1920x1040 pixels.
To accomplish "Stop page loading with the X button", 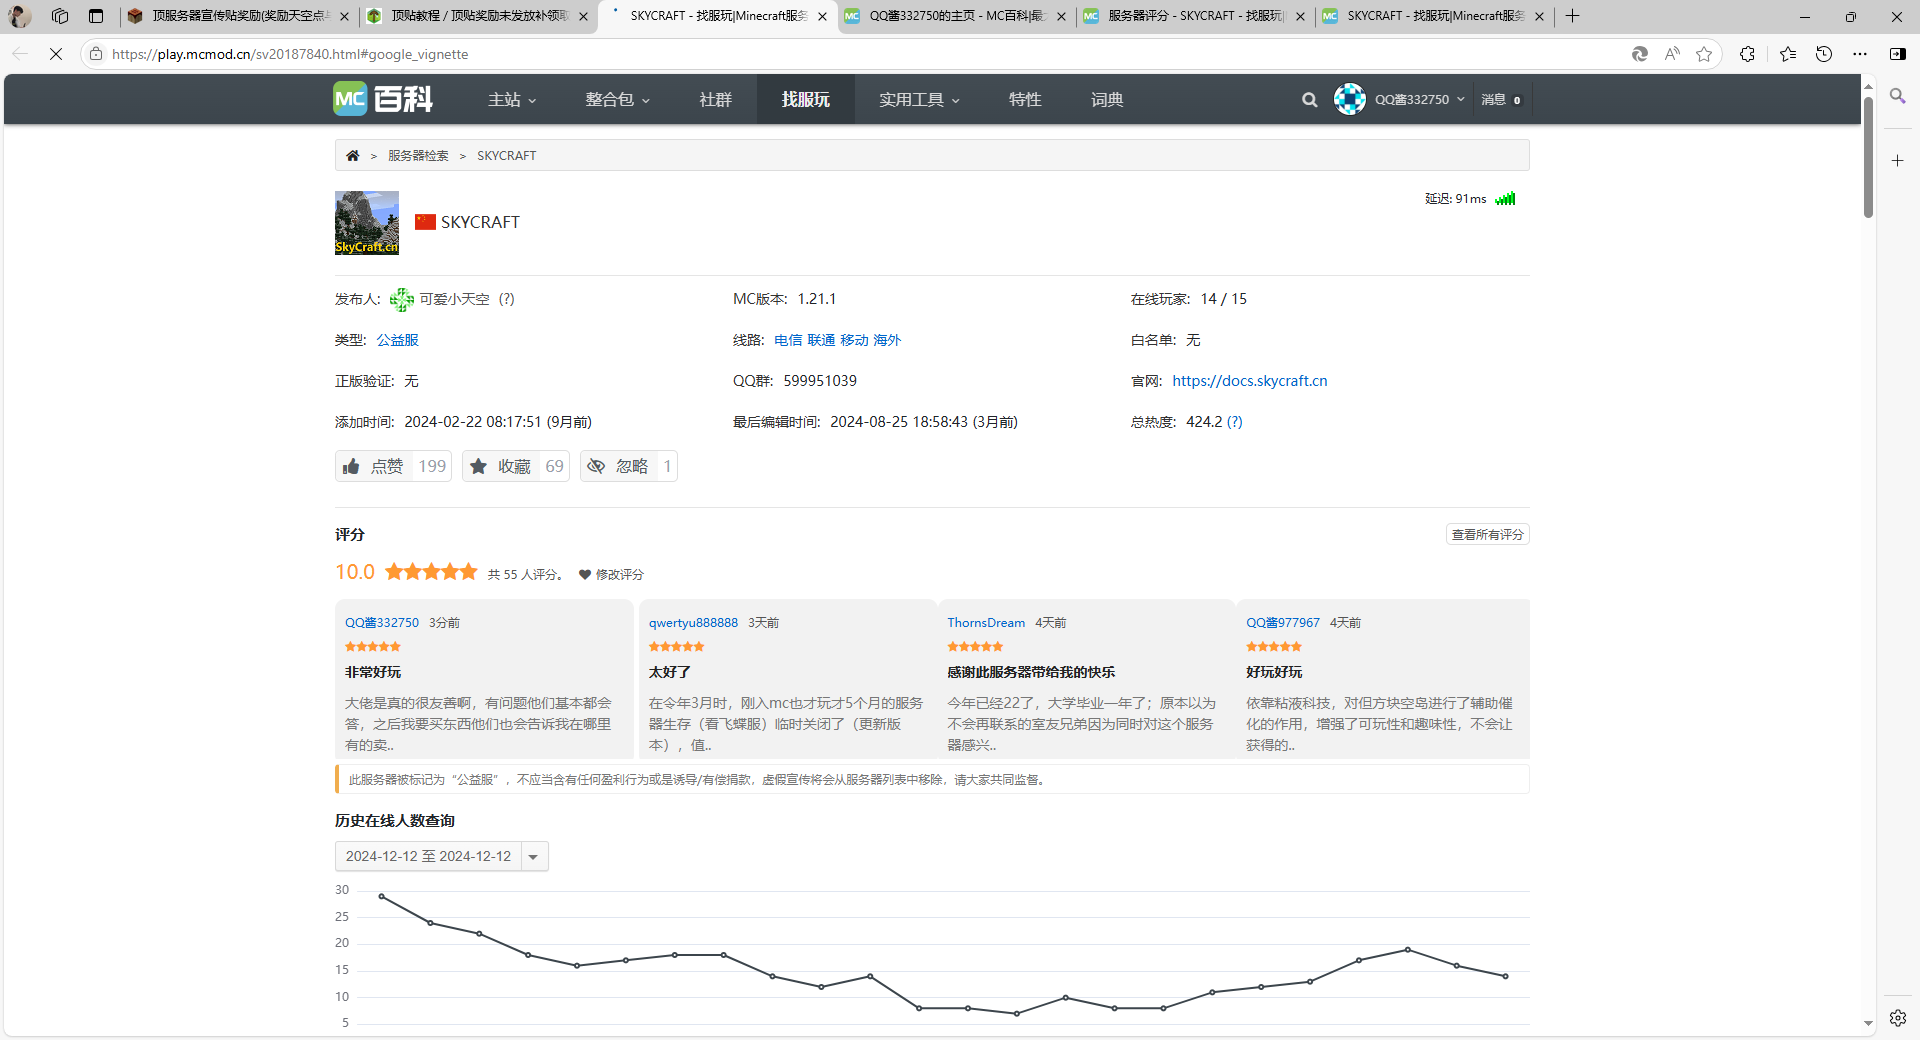I will coord(56,54).
